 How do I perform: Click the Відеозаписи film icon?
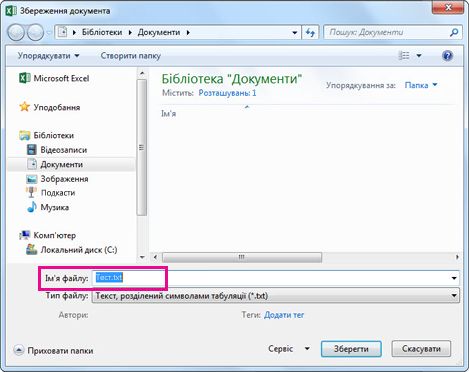point(32,150)
